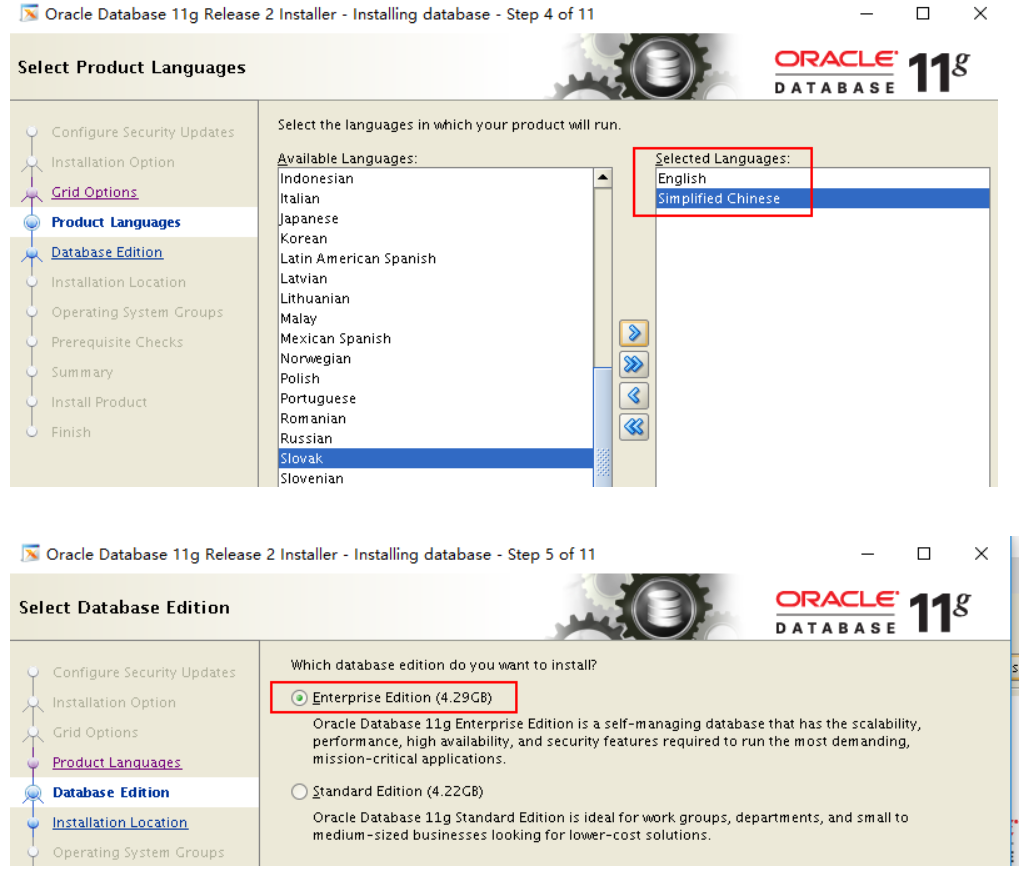Viewport: 1029px width, 874px height.
Task: Click Finish step in Step 4 sidebar
Action: click(71, 432)
